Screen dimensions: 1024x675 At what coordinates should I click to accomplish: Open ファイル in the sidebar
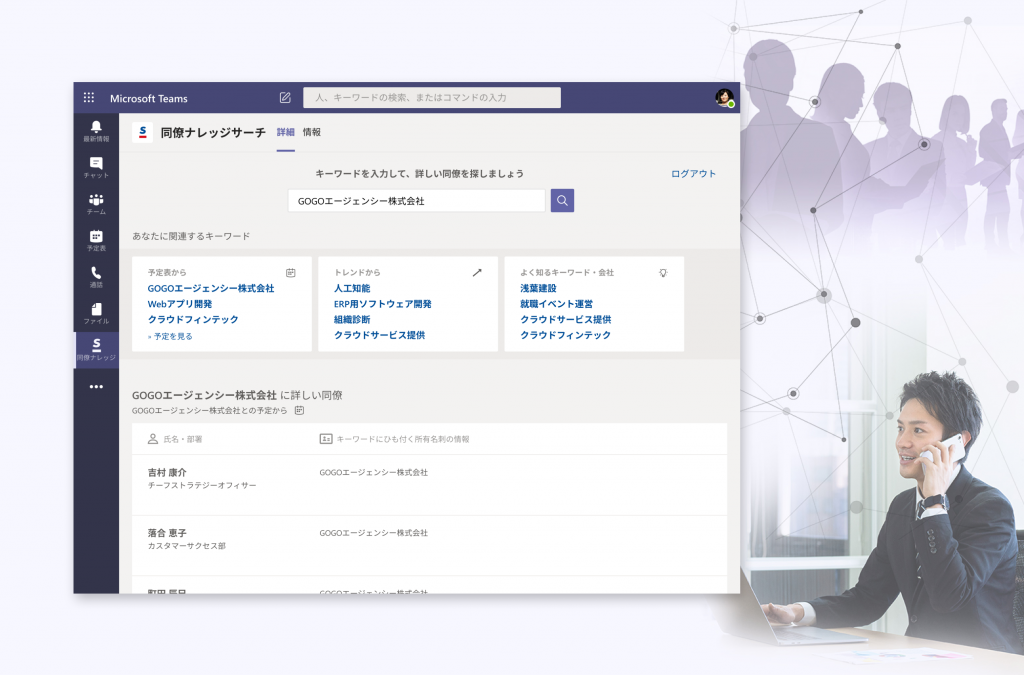(x=96, y=314)
